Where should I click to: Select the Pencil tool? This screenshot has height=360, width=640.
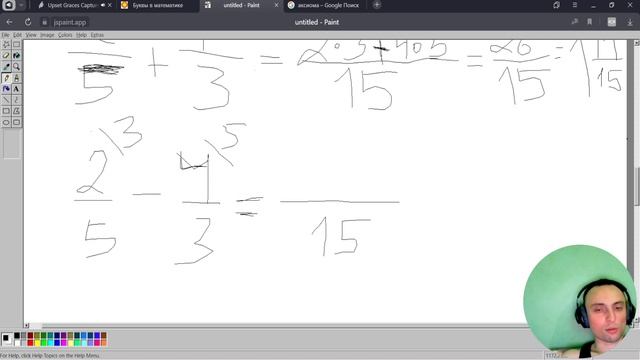coord(6,78)
